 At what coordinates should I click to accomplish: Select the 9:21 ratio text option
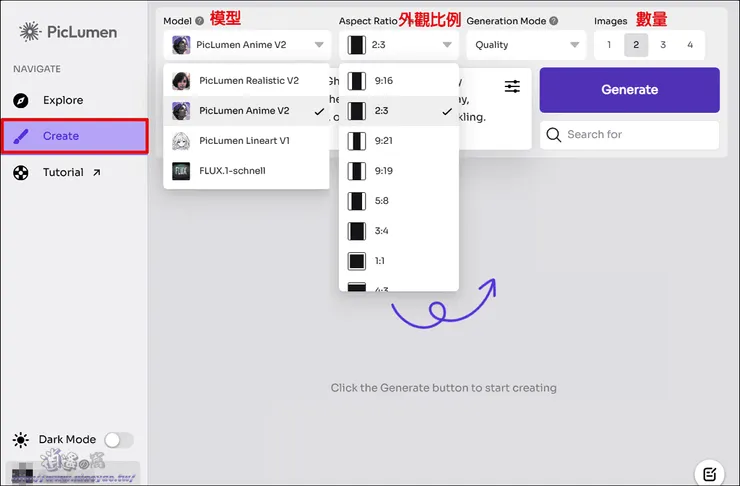[x=384, y=141]
